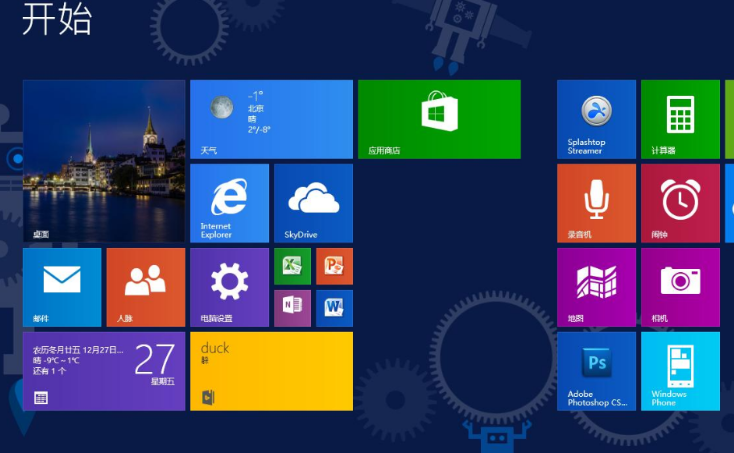Launch the Splashtop Streamer tile

pyautogui.click(x=596, y=119)
